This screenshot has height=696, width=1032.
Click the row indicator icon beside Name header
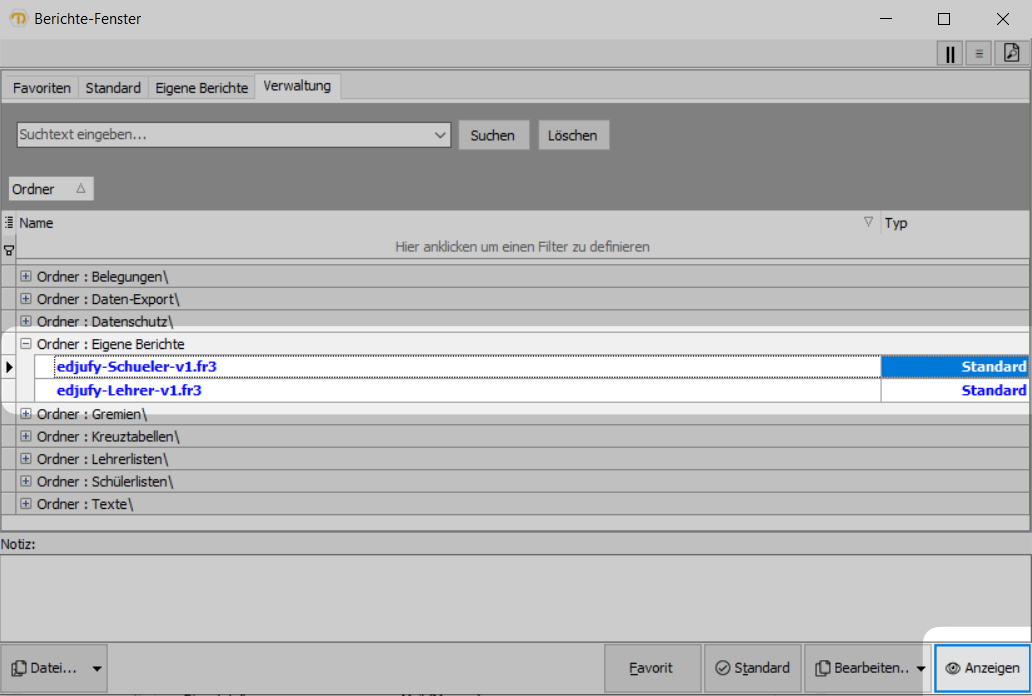click(x=9, y=222)
